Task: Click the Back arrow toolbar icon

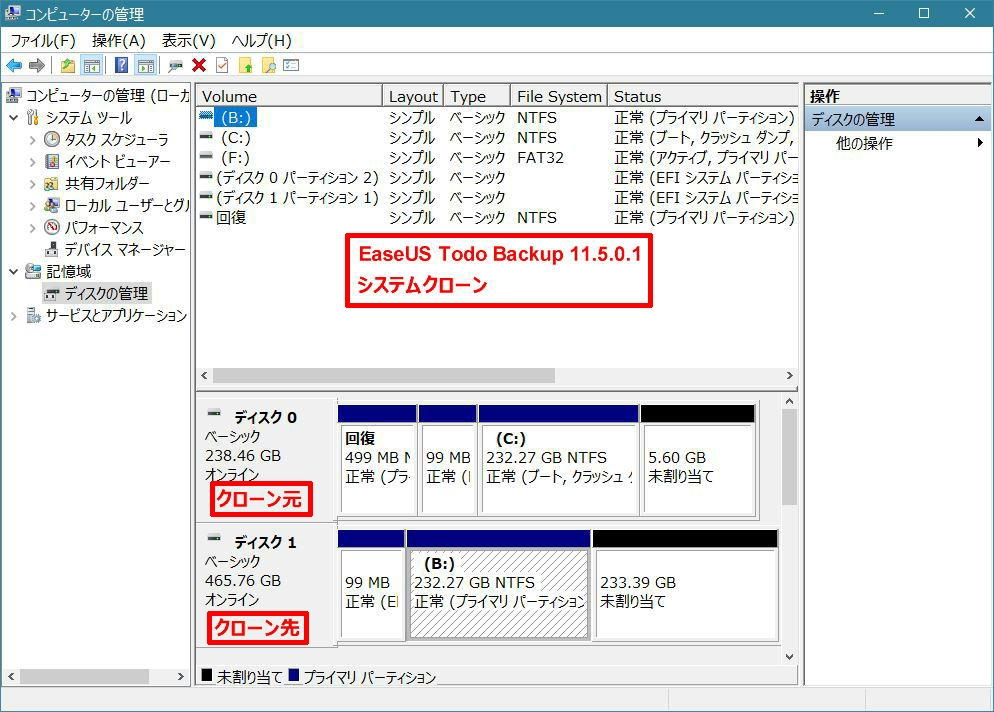Action: click(x=14, y=65)
